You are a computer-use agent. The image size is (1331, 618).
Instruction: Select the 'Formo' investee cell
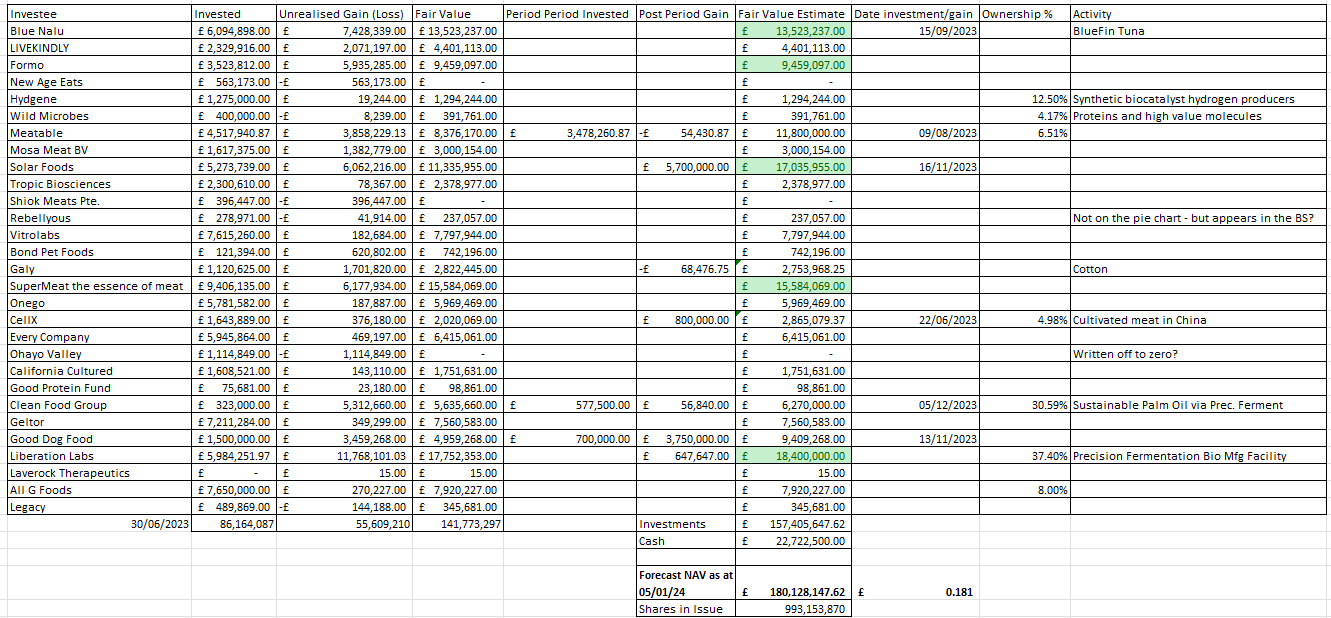pyautogui.click(x=99, y=65)
